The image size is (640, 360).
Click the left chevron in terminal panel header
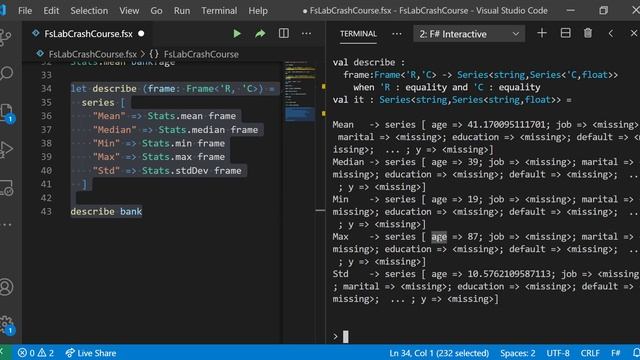(x=611, y=33)
